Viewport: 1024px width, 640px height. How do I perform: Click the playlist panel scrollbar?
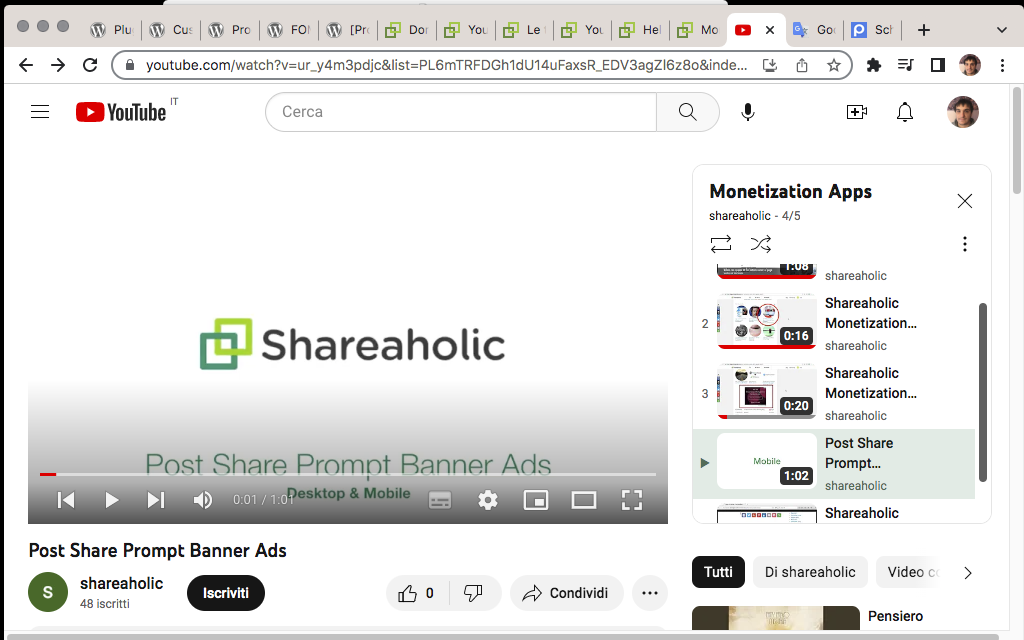(x=983, y=392)
